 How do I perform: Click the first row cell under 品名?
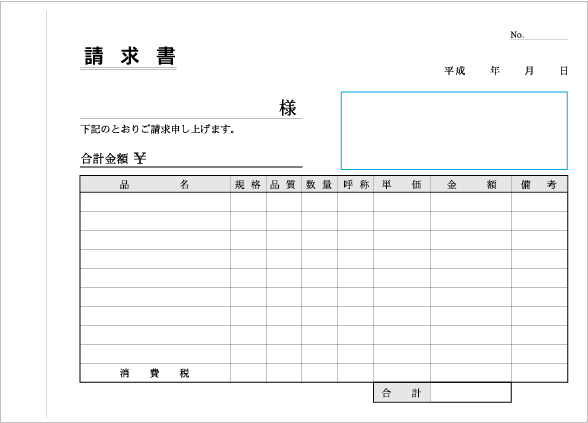tap(155, 202)
